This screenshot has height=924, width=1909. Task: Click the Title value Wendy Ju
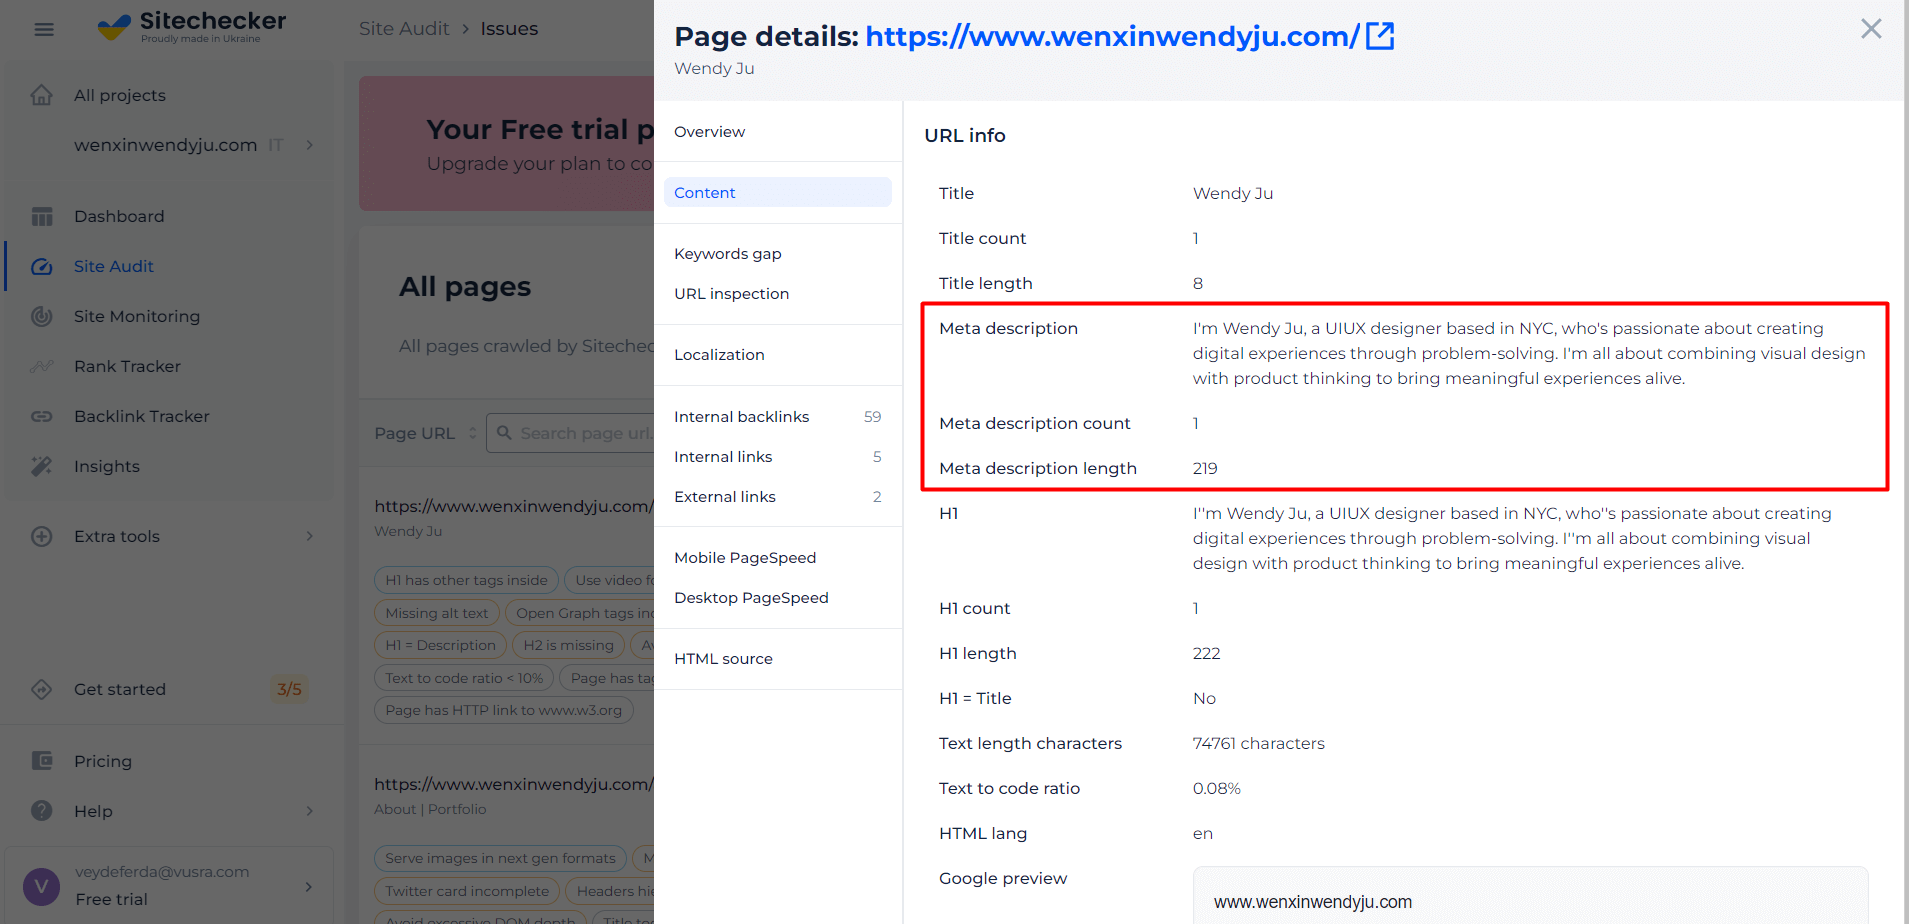(x=1233, y=193)
